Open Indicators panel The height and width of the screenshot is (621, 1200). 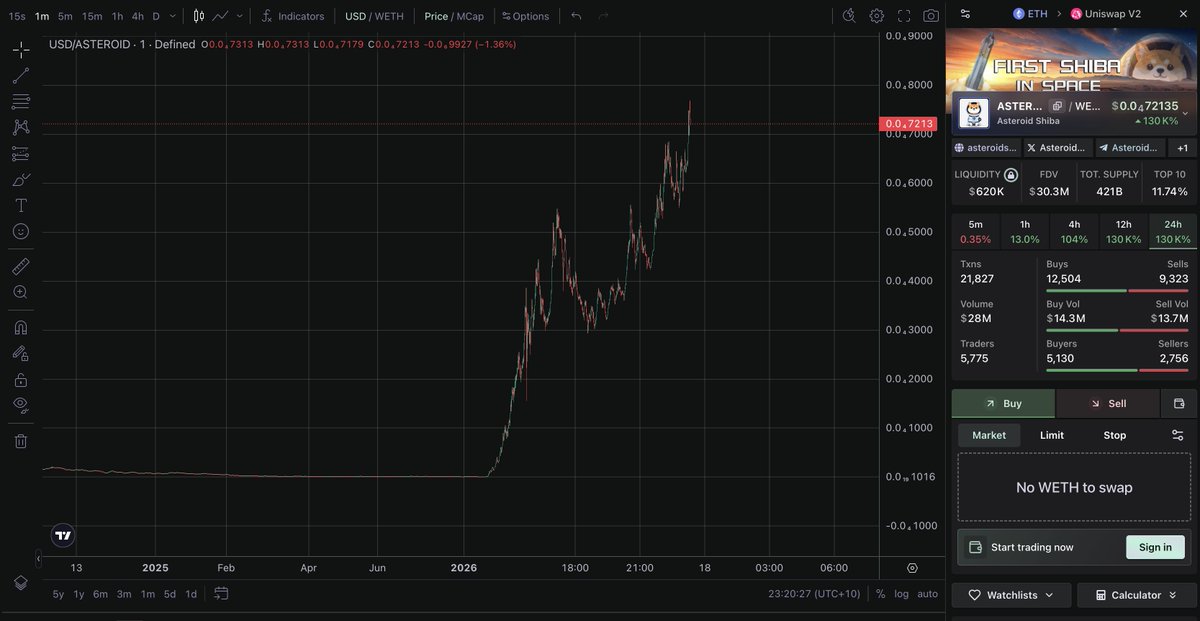click(292, 16)
